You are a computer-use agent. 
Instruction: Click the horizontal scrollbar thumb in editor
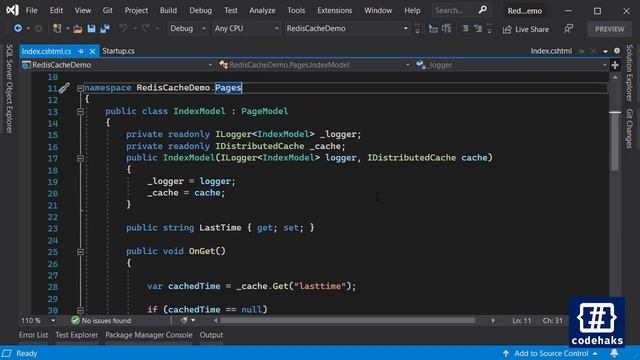tap(348, 320)
